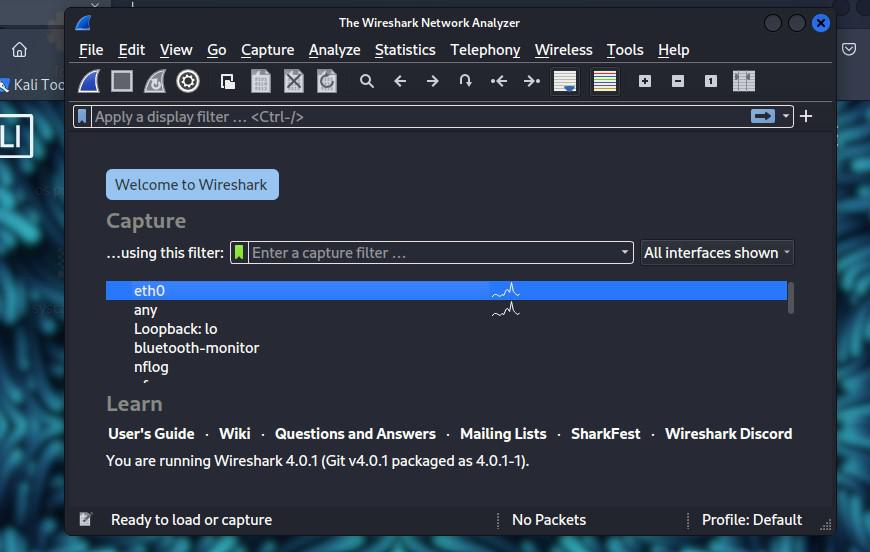
Task: Open the File menu
Action: (91, 50)
